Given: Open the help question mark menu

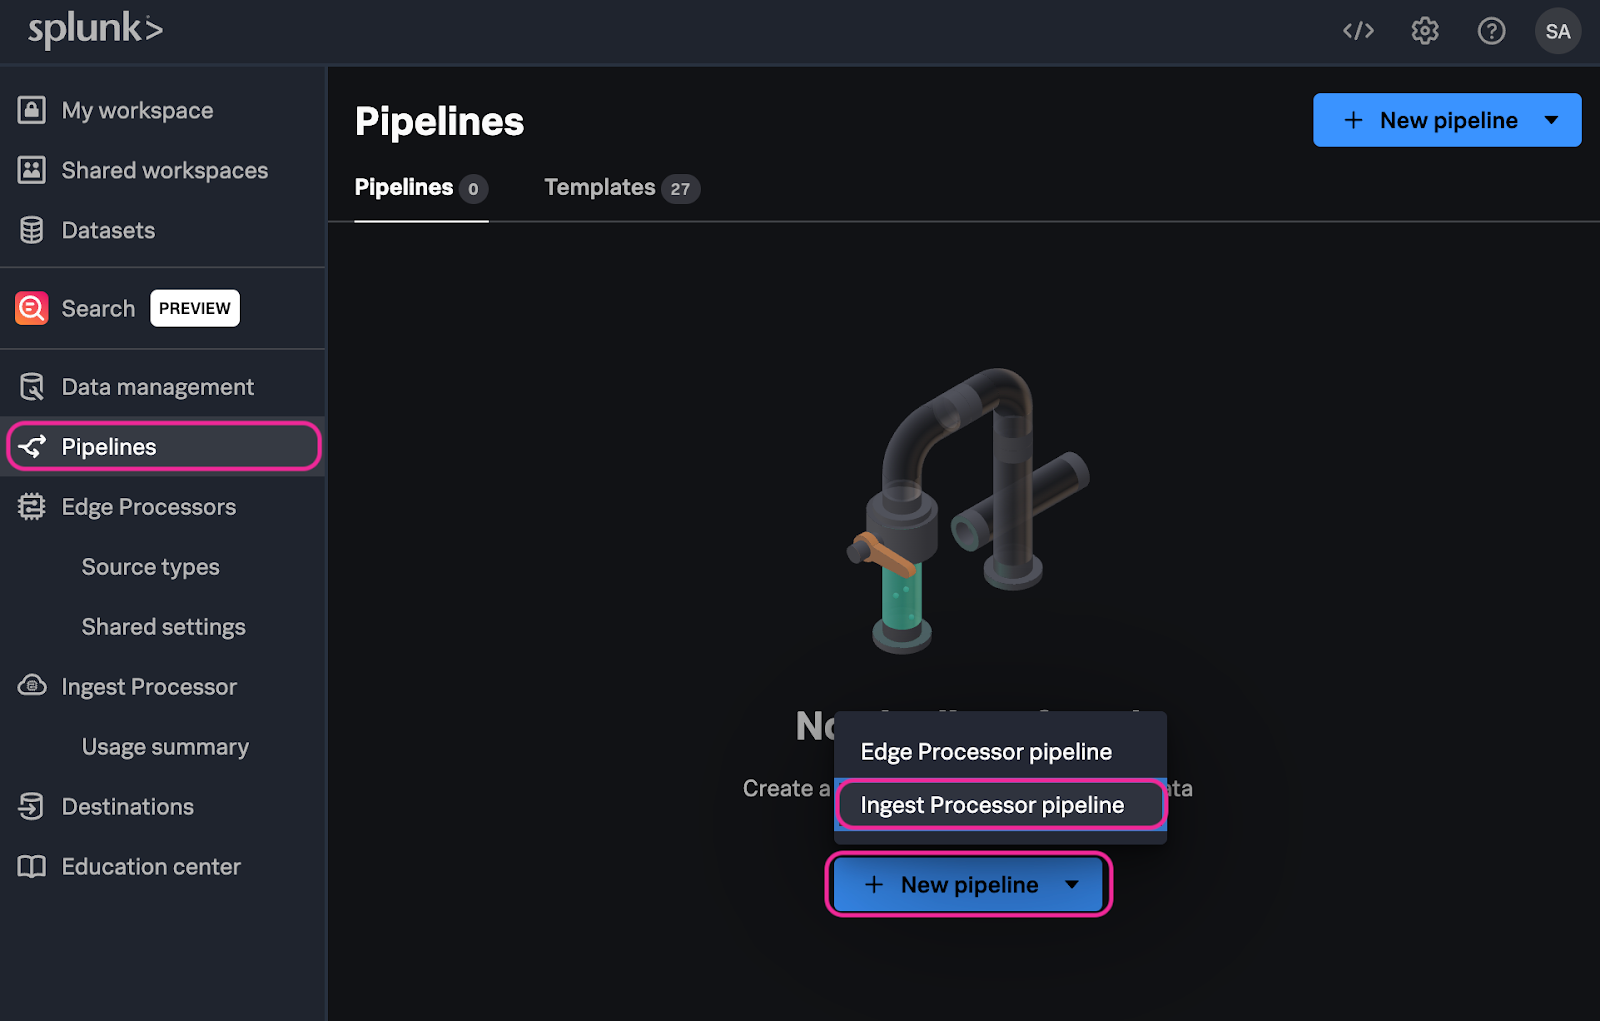Looking at the screenshot, I should pos(1491,31).
